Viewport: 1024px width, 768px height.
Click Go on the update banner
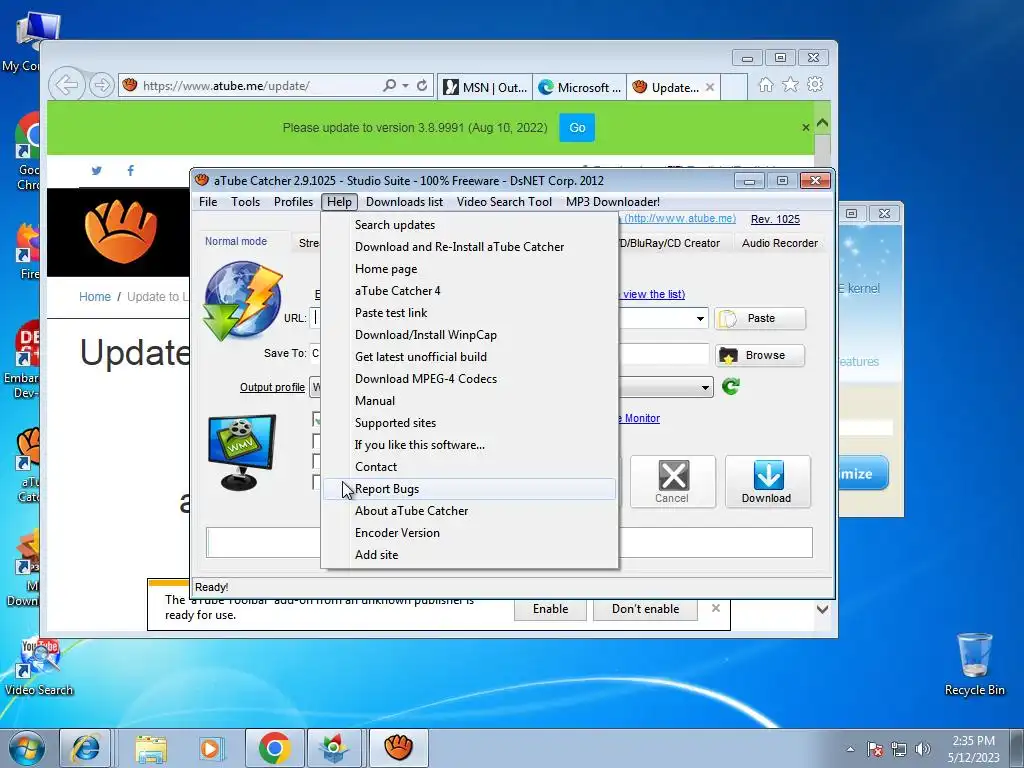[577, 128]
